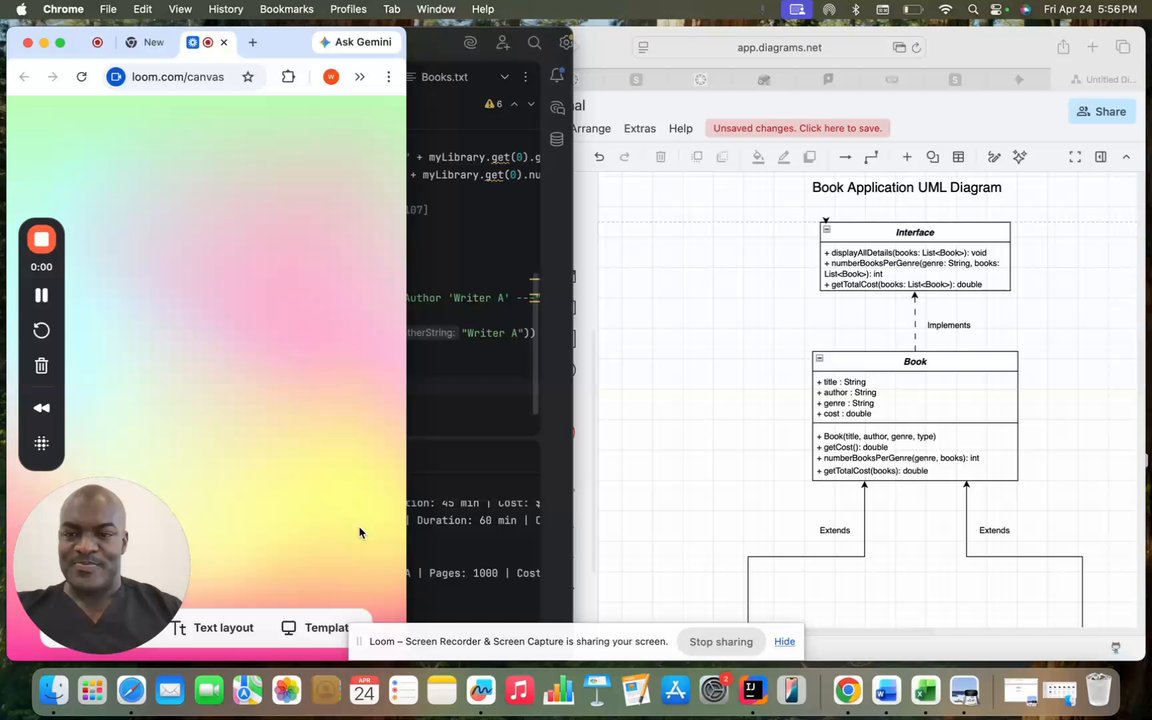The image size is (1152, 720).
Task: Reload the Safari page
Action: (916, 48)
